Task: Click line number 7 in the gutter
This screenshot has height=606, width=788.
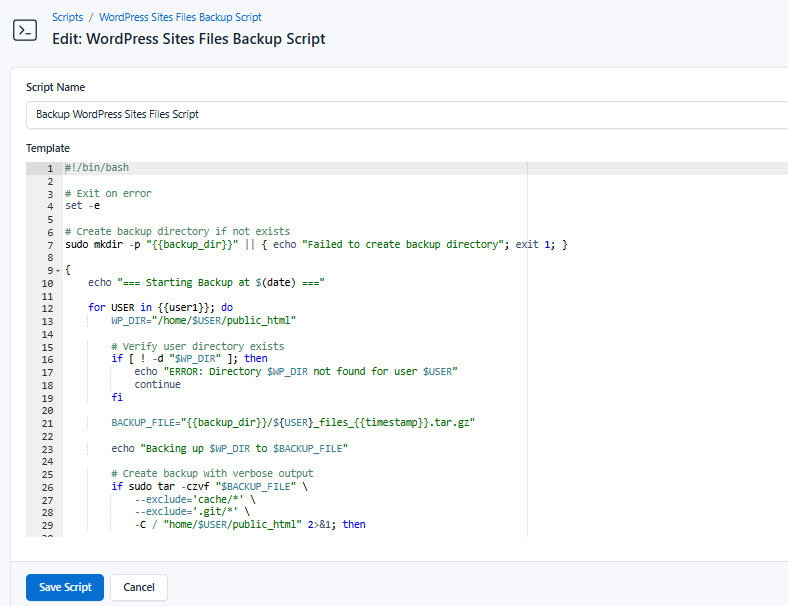Action: coord(50,245)
